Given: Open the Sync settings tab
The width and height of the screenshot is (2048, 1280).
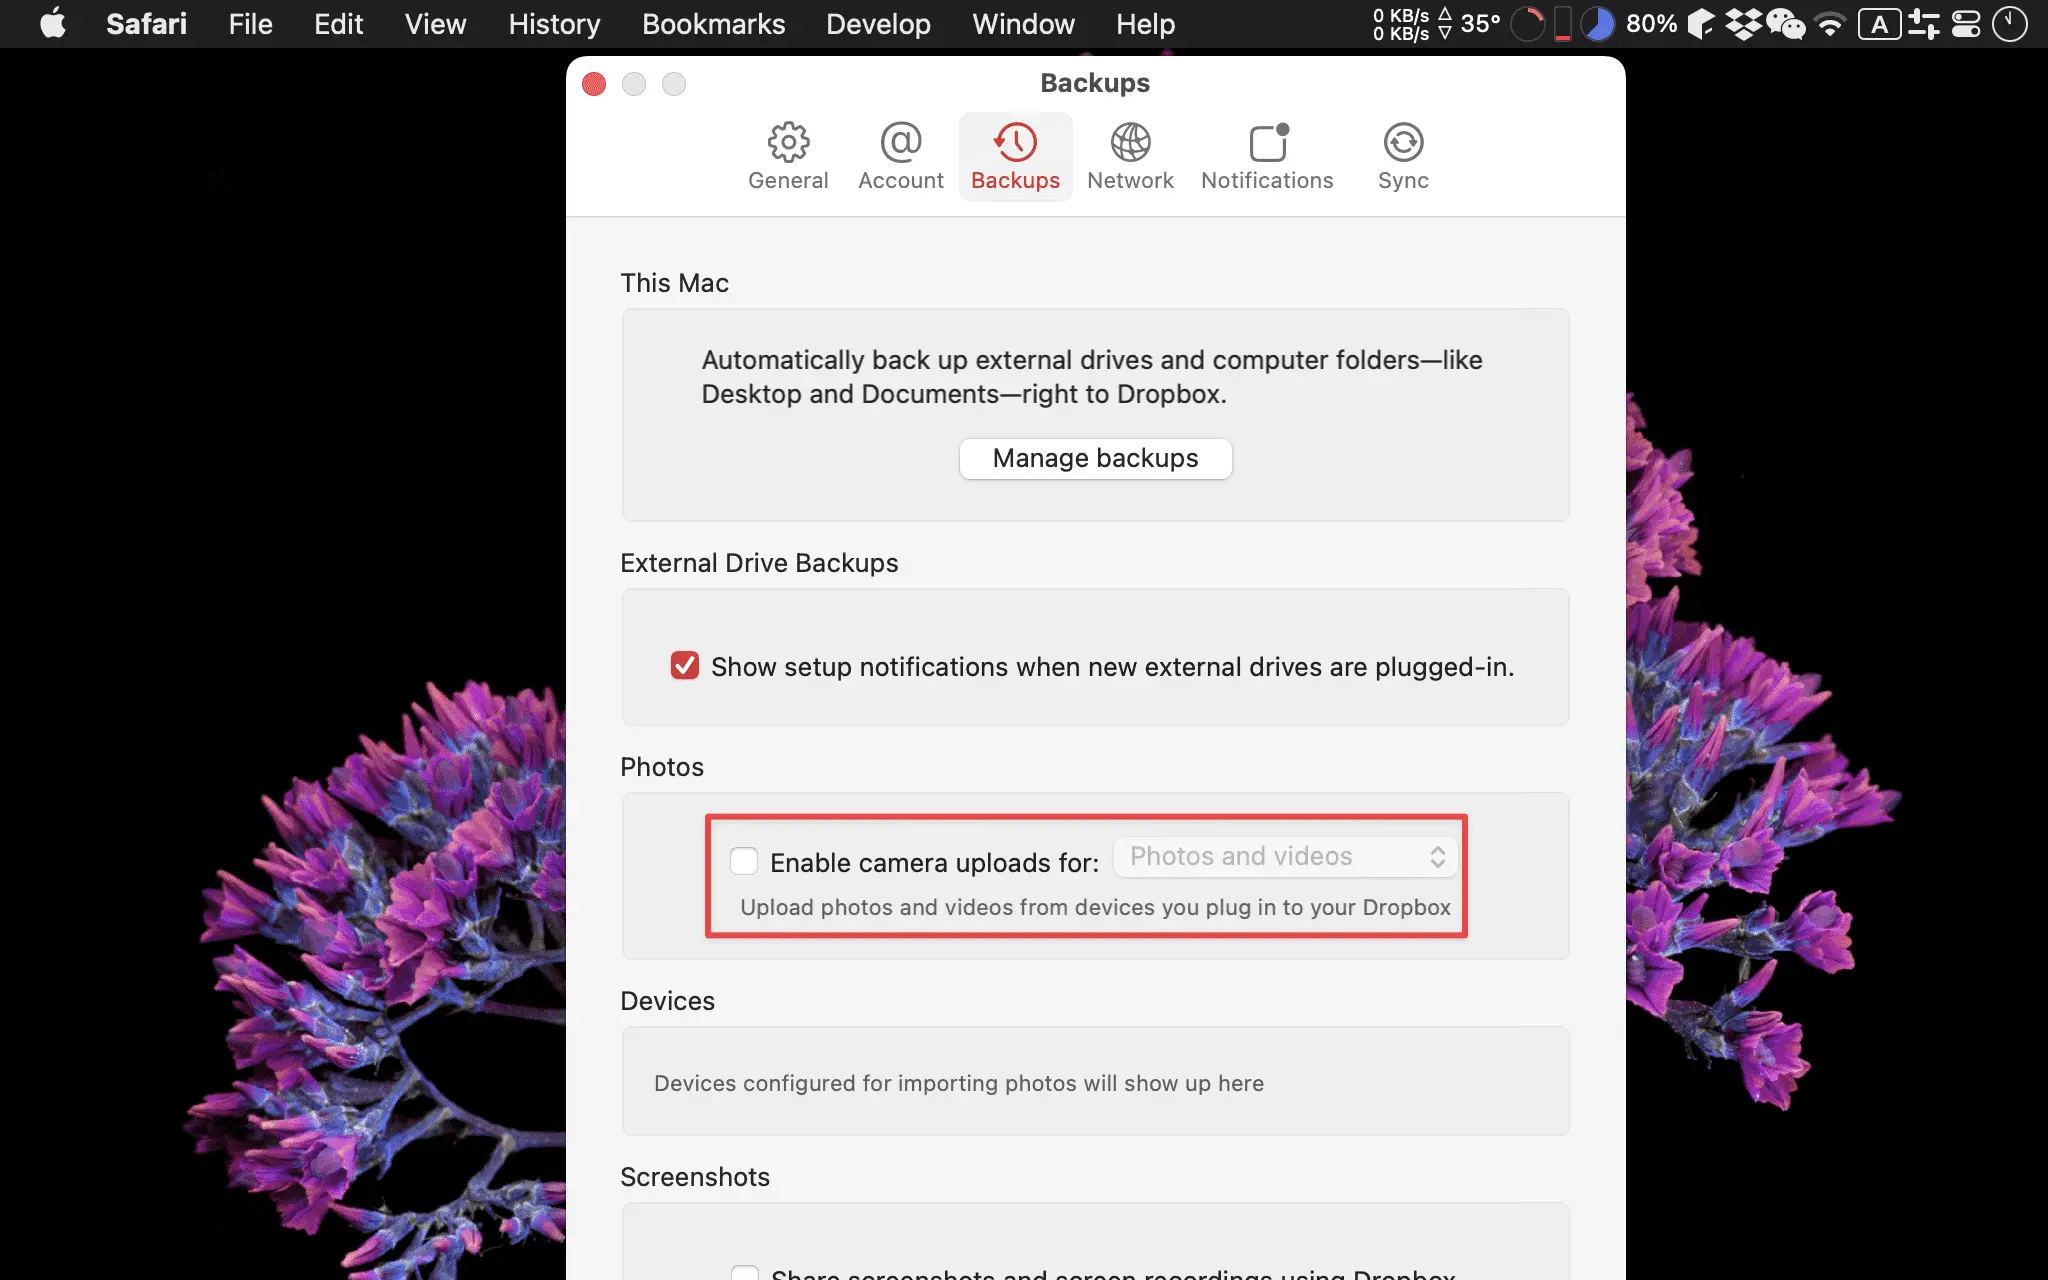Looking at the screenshot, I should click(x=1402, y=156).
